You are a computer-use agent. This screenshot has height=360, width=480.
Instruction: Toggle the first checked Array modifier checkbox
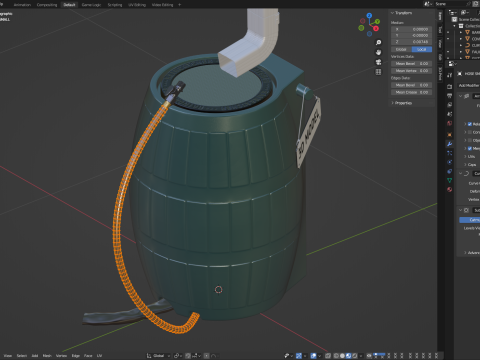point(470,124)
